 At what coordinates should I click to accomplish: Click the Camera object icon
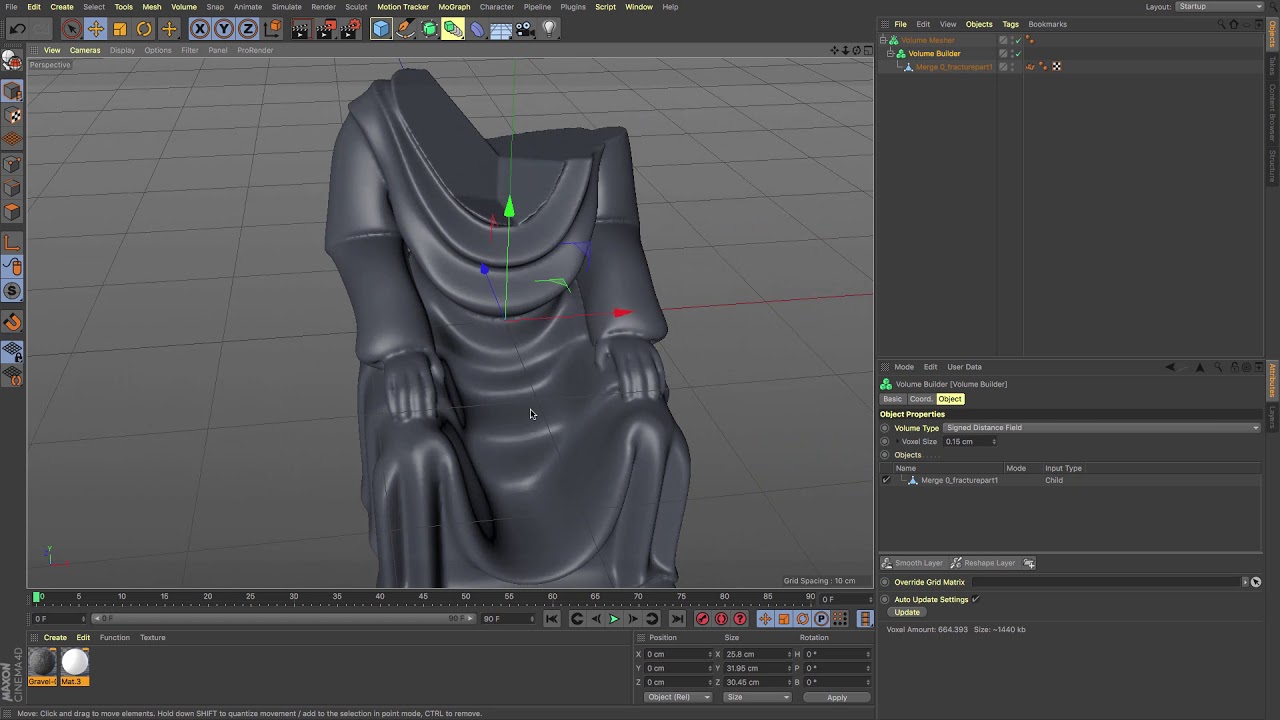click(525, 29)
